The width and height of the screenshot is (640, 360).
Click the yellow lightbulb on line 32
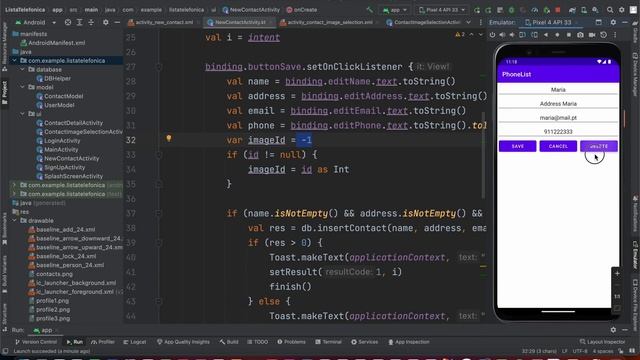coord(169,138)
